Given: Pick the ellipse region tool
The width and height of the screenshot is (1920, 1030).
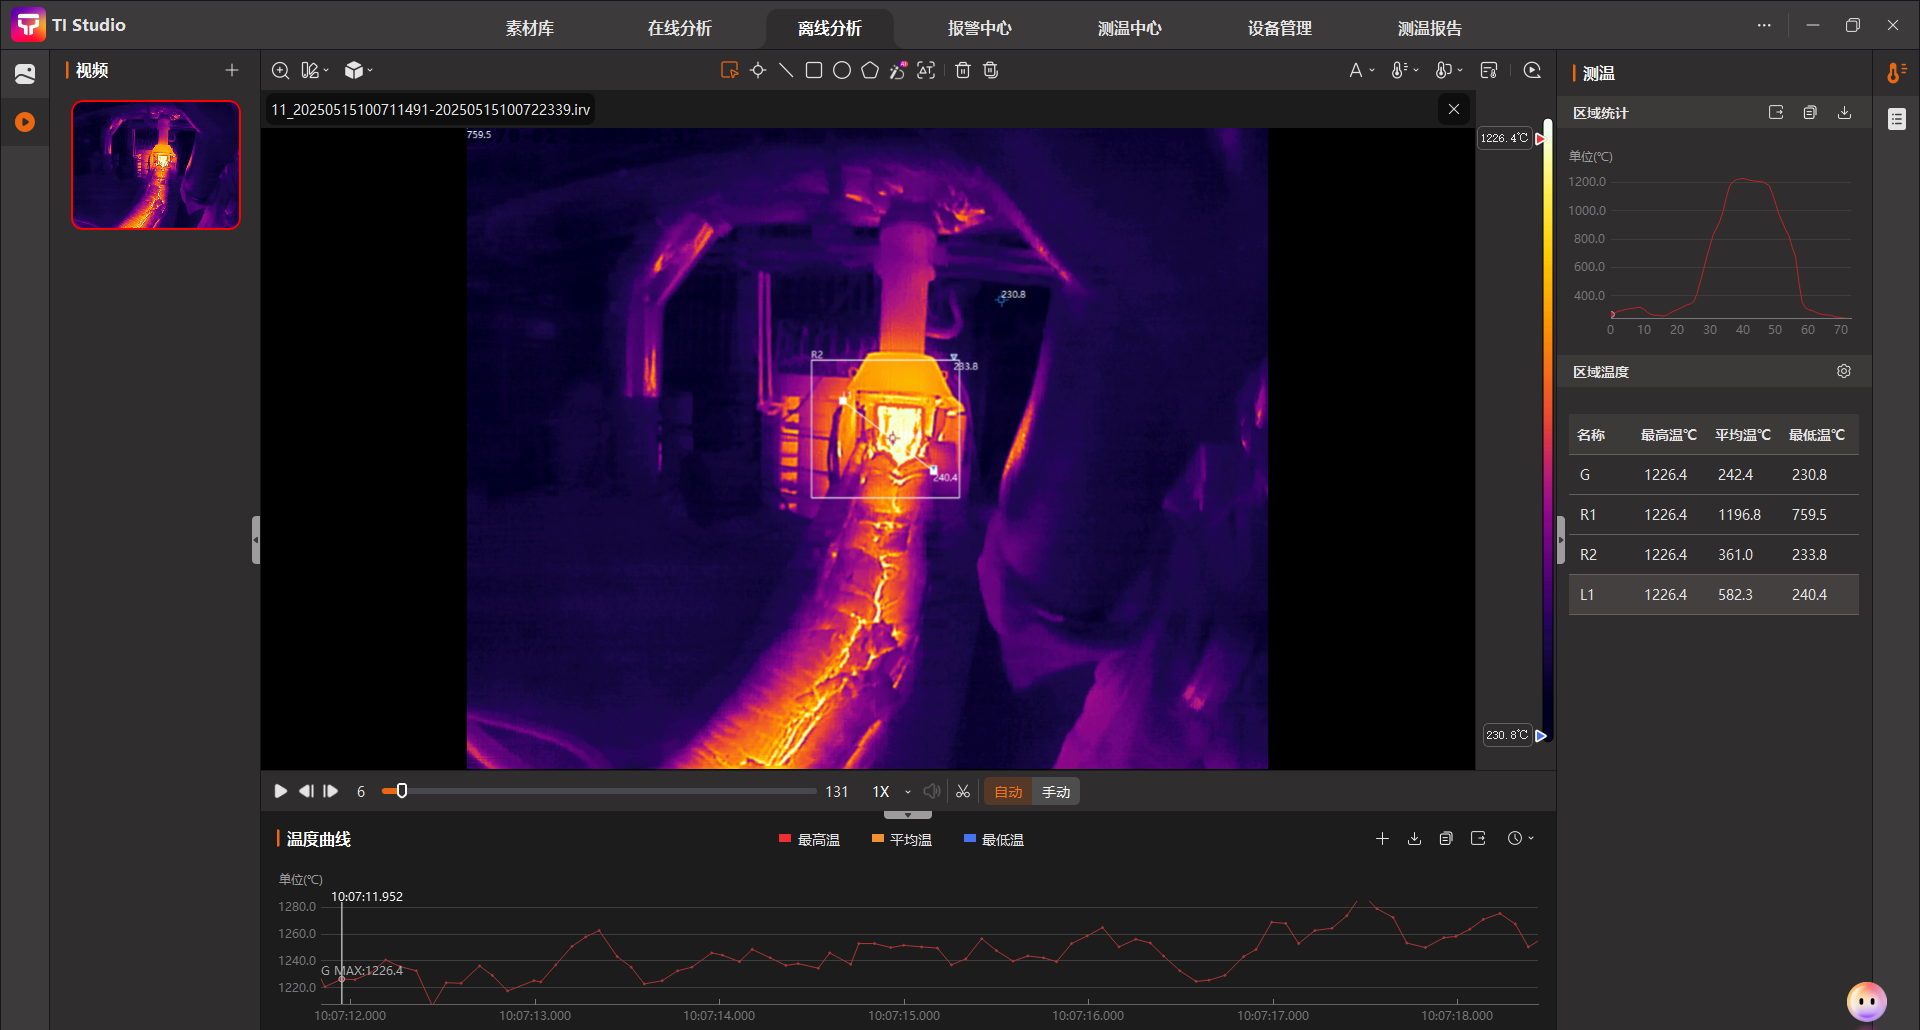Looking at the screenshot, I should [842, 70].
